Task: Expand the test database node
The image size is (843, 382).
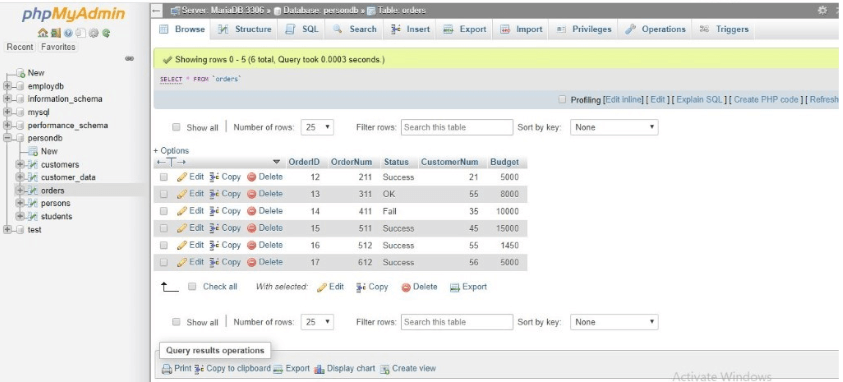Action: tap(7, 229)
